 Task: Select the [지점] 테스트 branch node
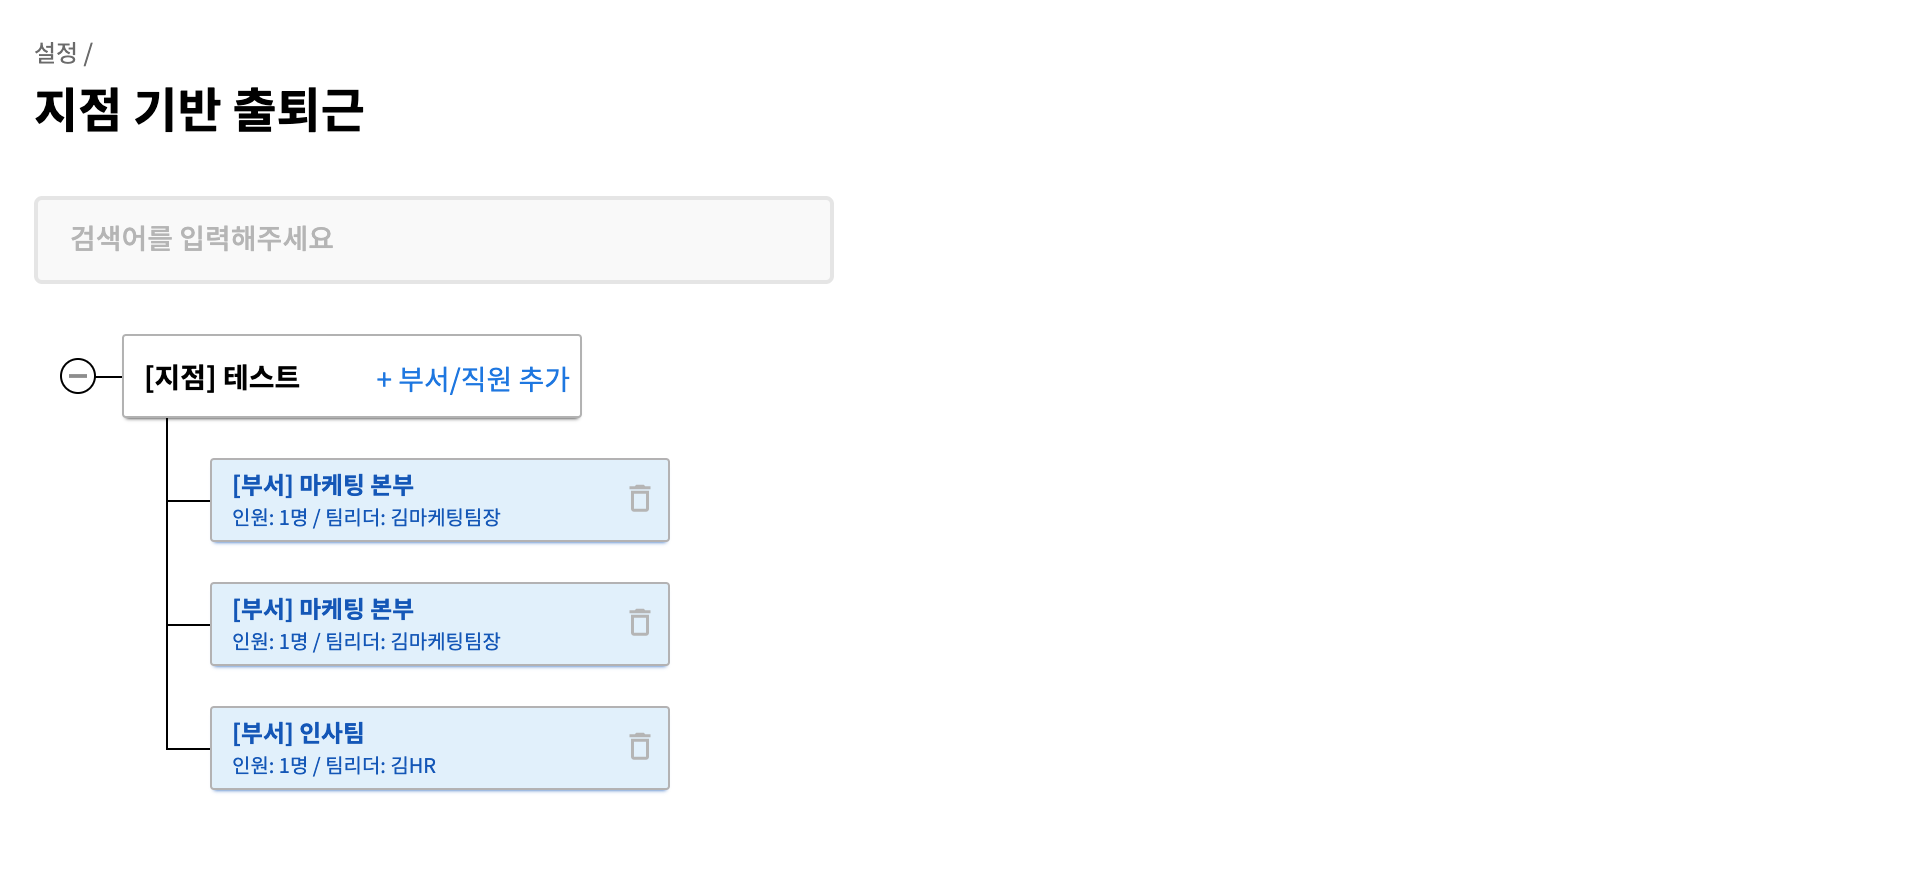(x=352, y=376)
